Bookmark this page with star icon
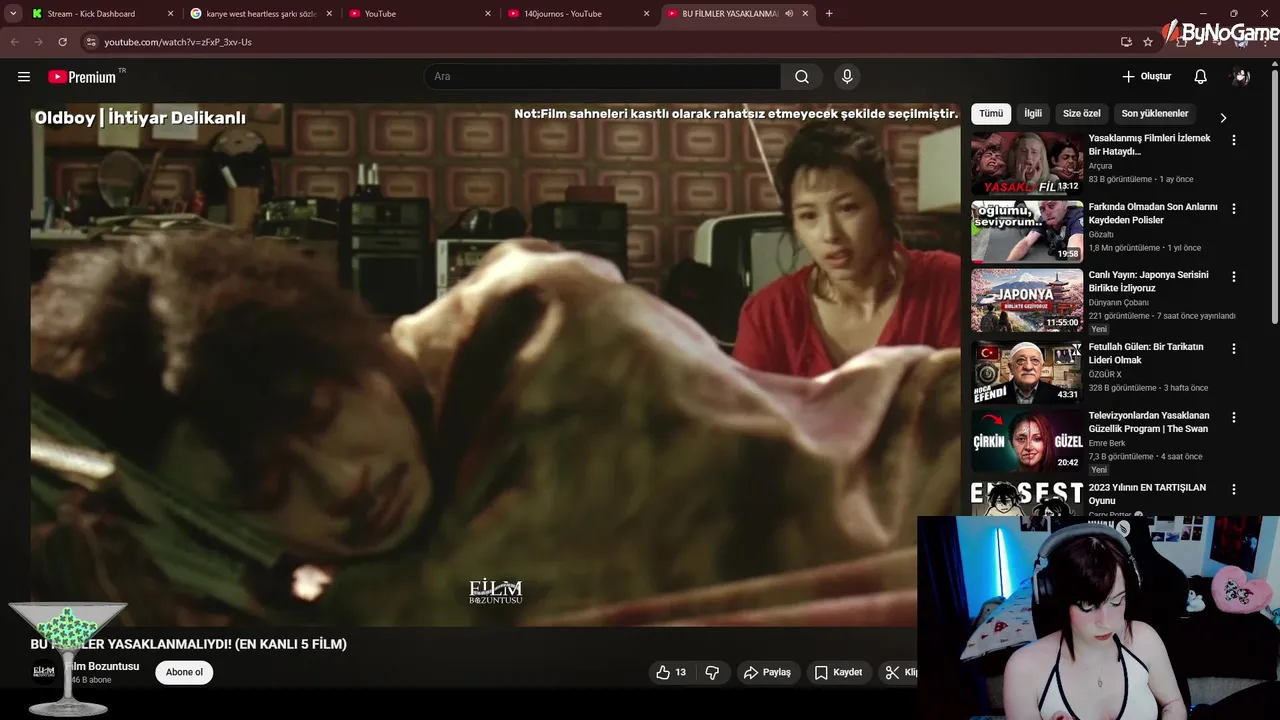The width and height of the screenshot is (1280, 720). [1148, 42]
